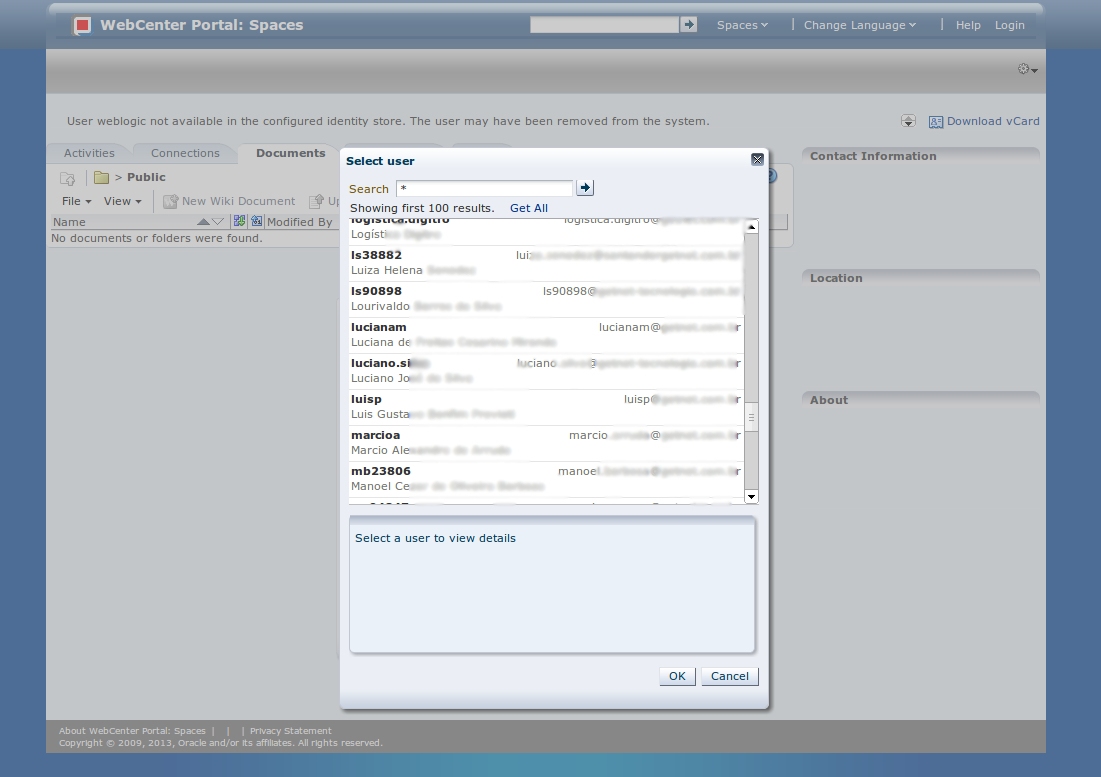Click the New Wiki Document icon
This screenshot has height=777, width=1101.
point(170,201)
